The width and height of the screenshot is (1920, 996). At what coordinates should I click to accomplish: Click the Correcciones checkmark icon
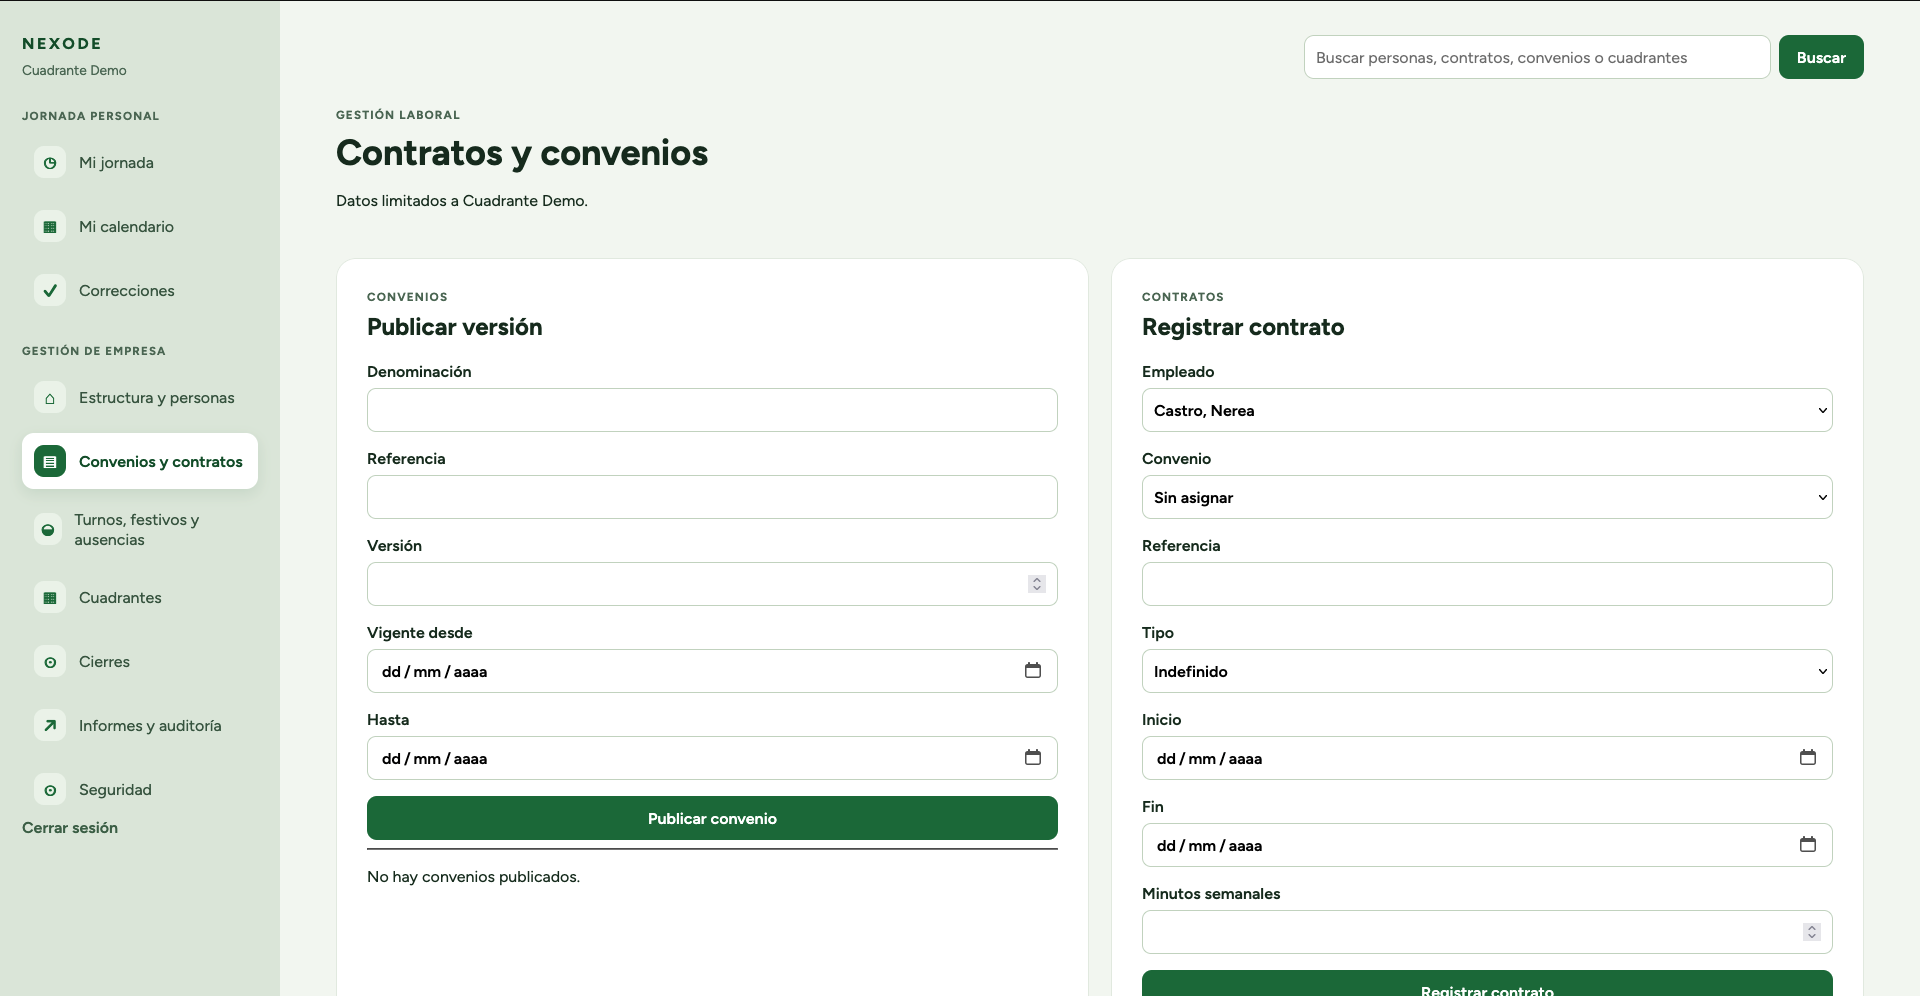[x=50, y=290]
